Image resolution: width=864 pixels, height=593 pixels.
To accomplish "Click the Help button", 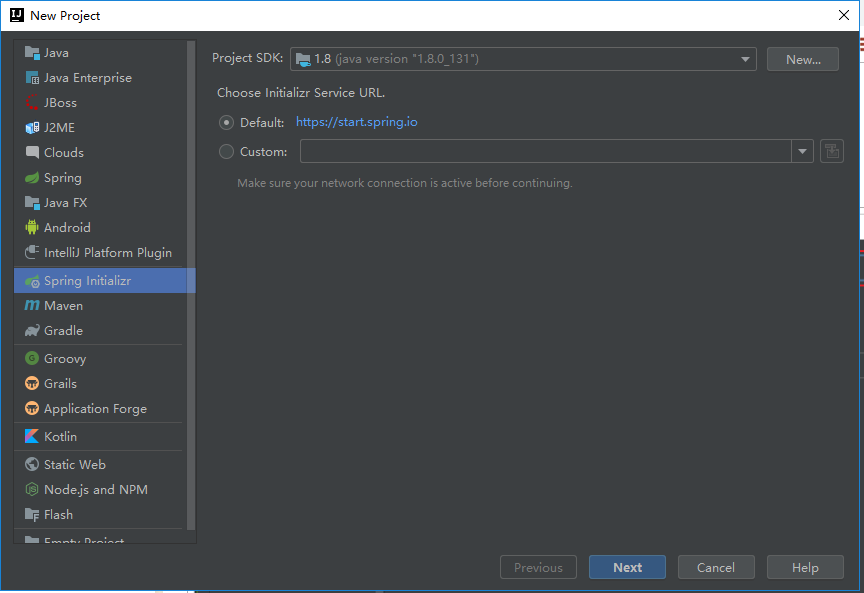I will pyautogui.click(x=805, y=567).
